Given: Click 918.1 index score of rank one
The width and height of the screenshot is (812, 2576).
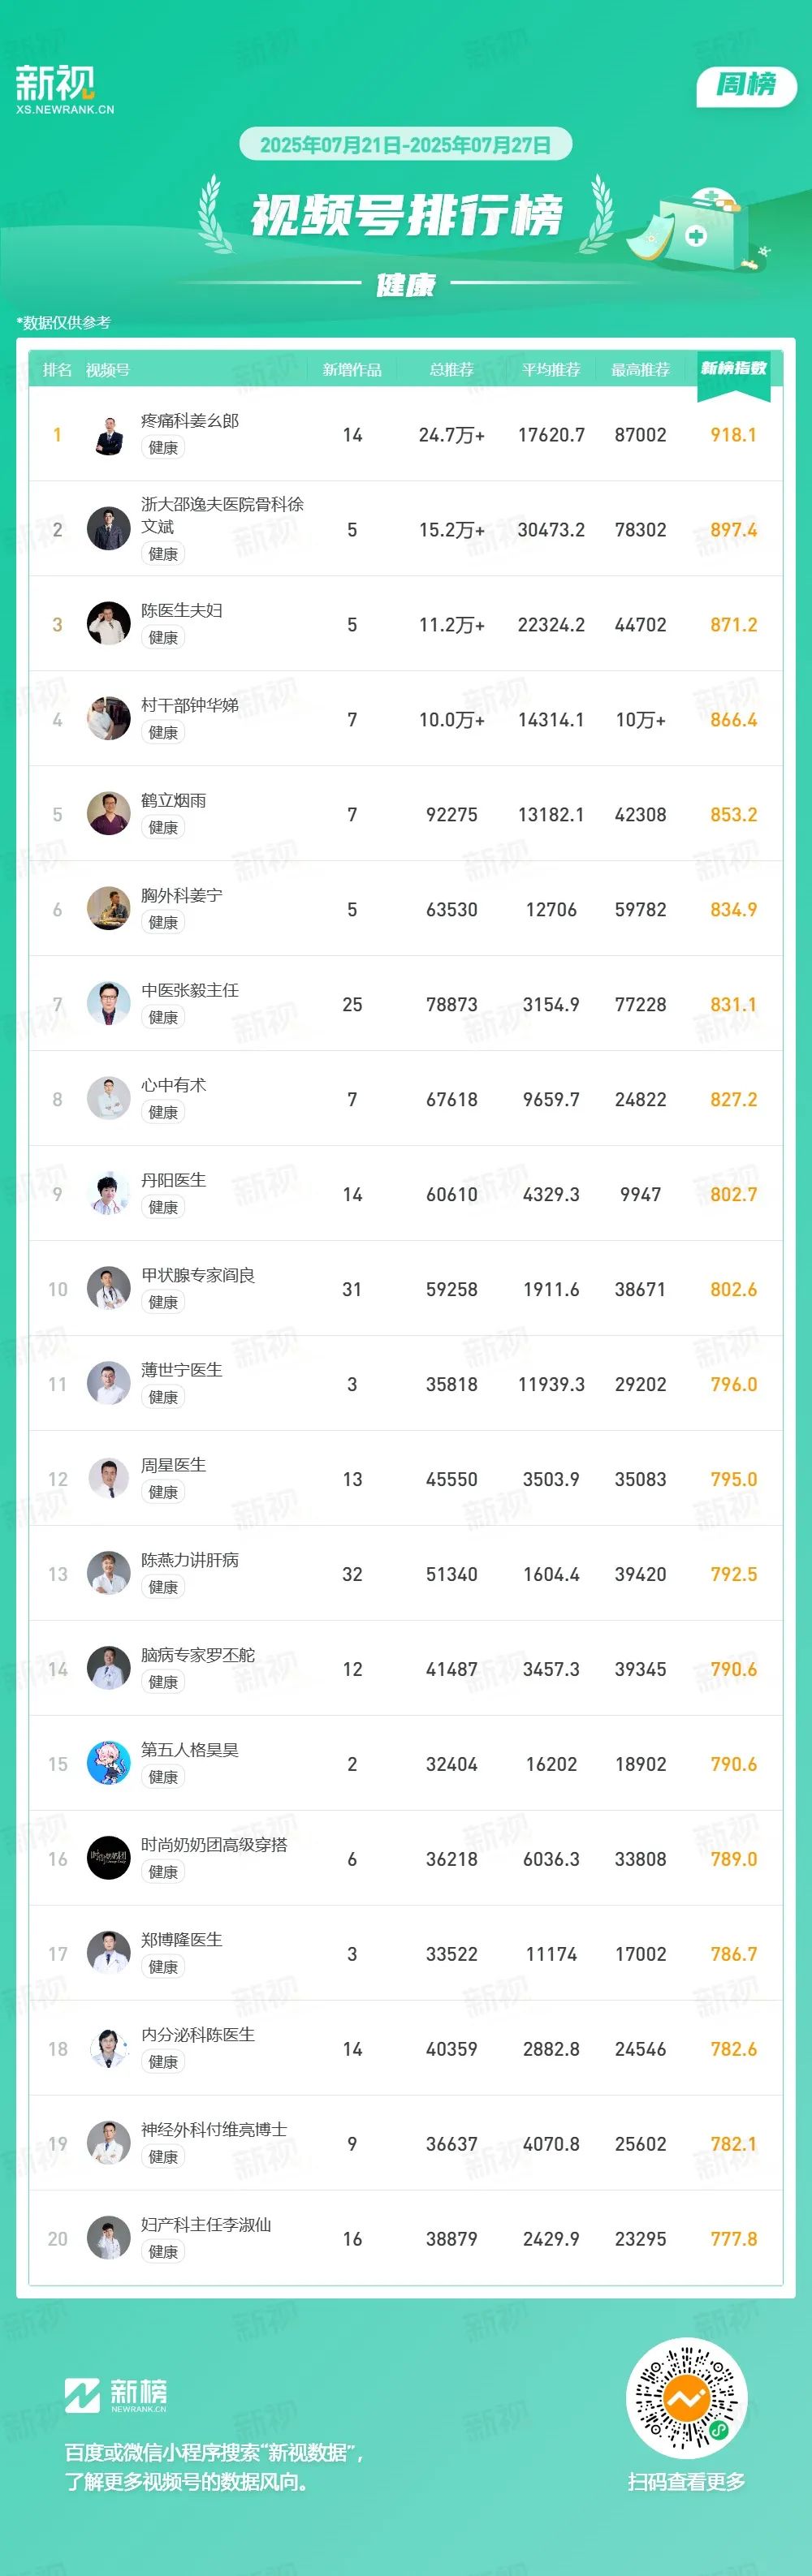Looking at the screenshot, I should coord(734,435).
